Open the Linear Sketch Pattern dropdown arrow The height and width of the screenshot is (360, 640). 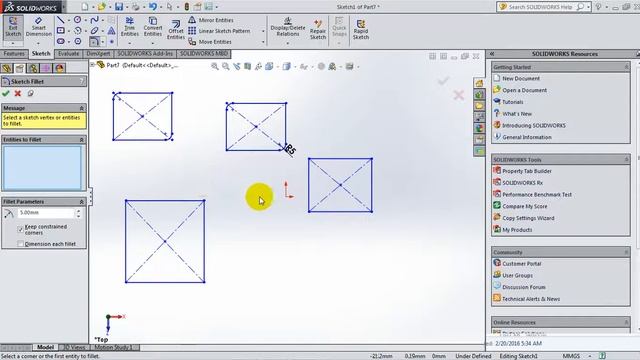[263, 31]
